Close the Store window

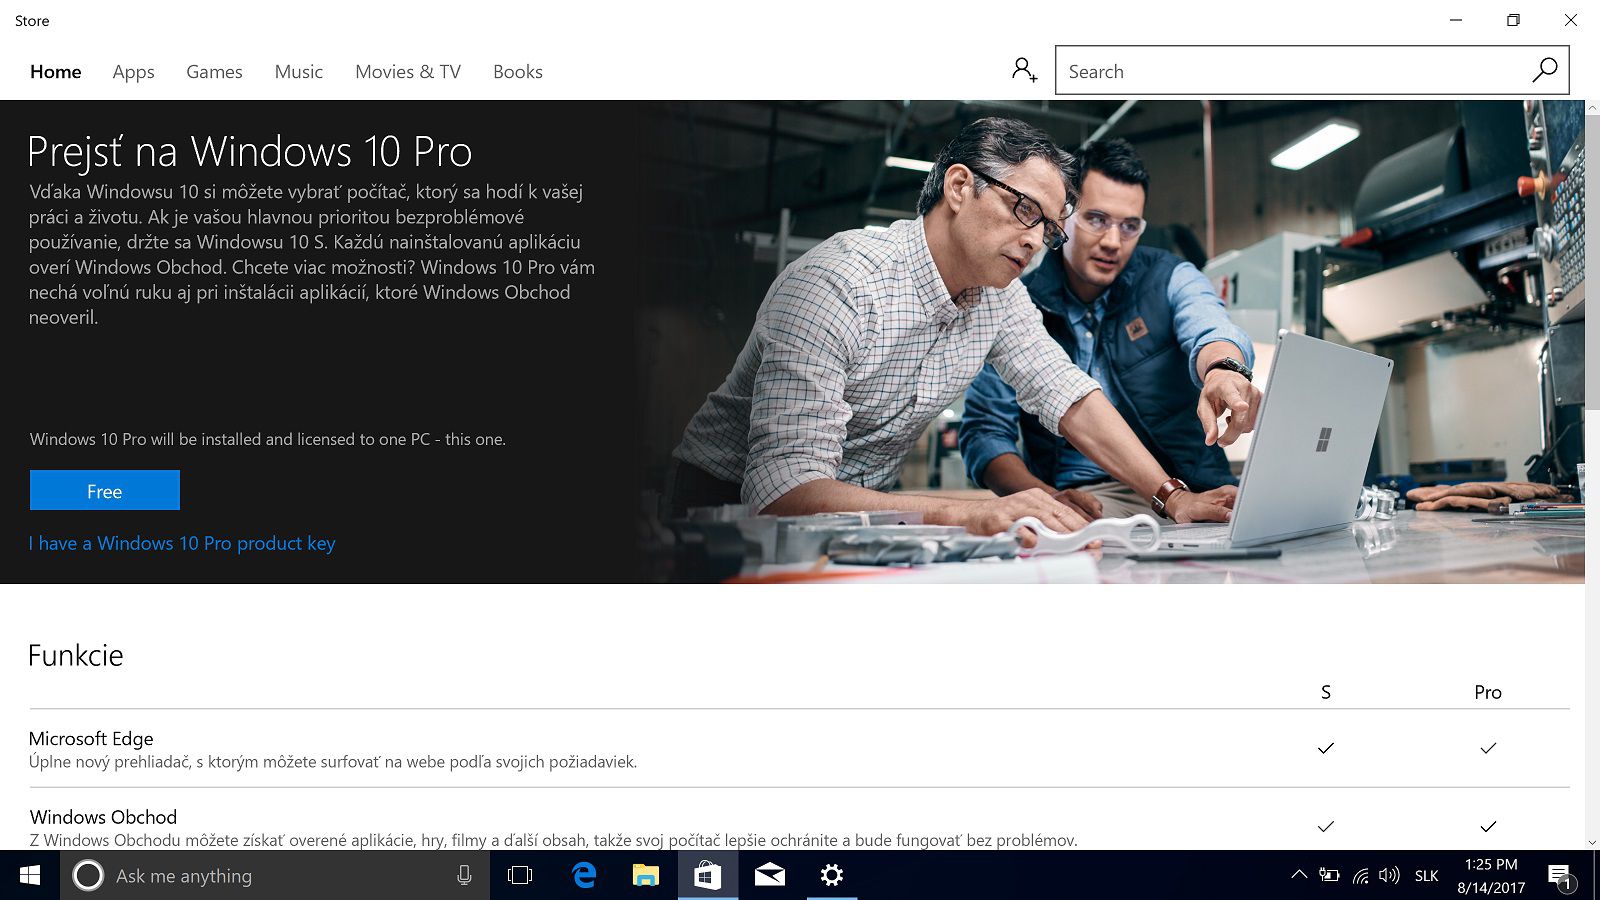1570,20
